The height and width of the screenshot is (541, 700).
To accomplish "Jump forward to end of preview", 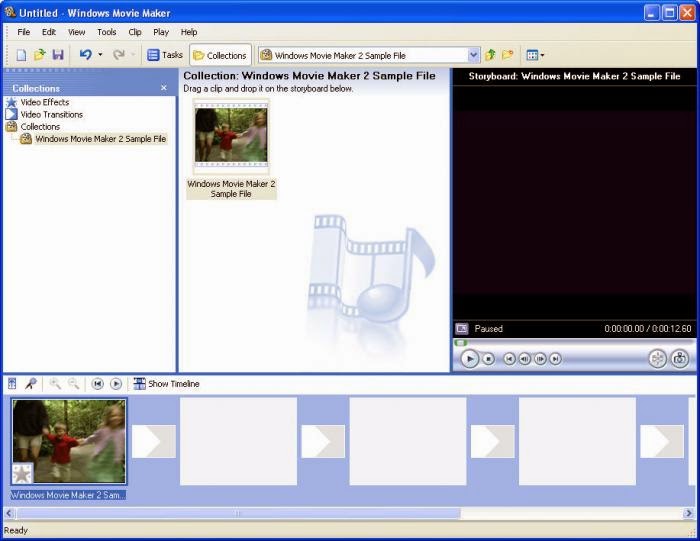I will point(555,359).
